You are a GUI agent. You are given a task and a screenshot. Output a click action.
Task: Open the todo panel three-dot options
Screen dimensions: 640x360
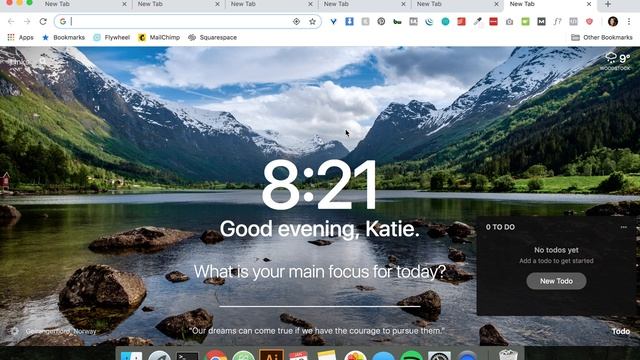point(624,227)
